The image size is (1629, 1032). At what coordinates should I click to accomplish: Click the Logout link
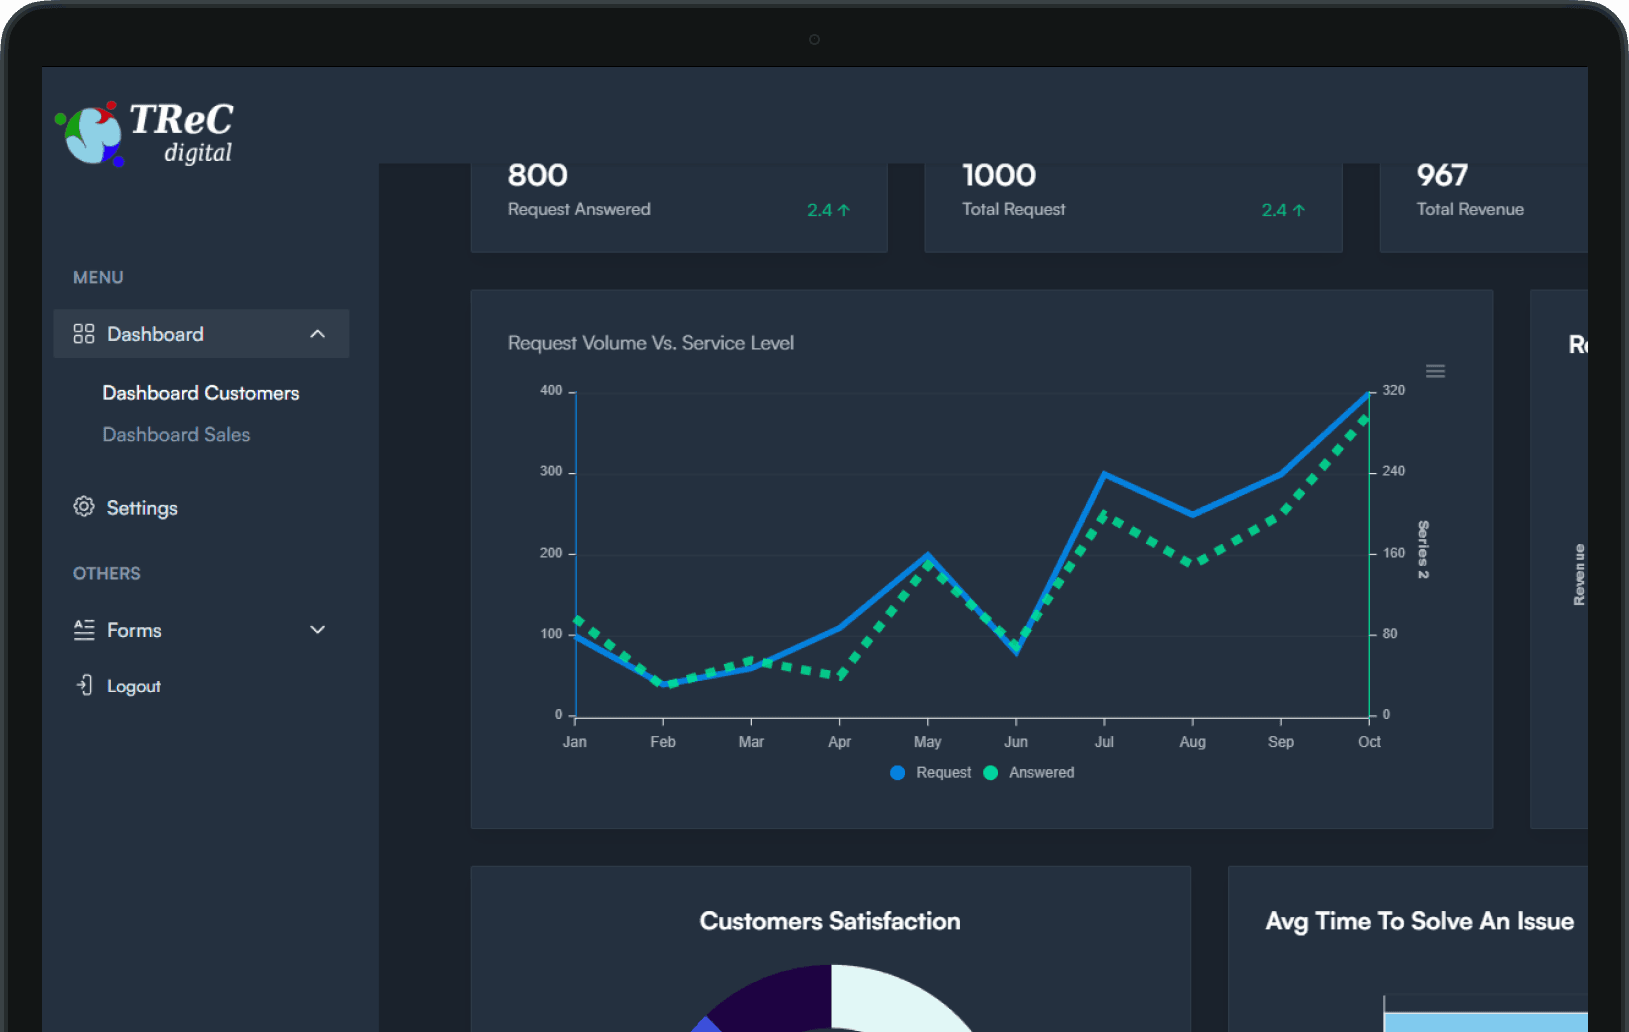(x=134, y=686)
